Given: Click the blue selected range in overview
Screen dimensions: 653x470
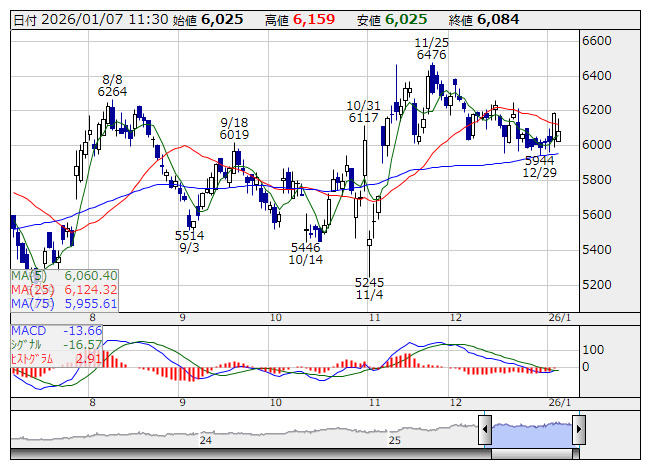Looking at the screenshot, I should point(531,430).
